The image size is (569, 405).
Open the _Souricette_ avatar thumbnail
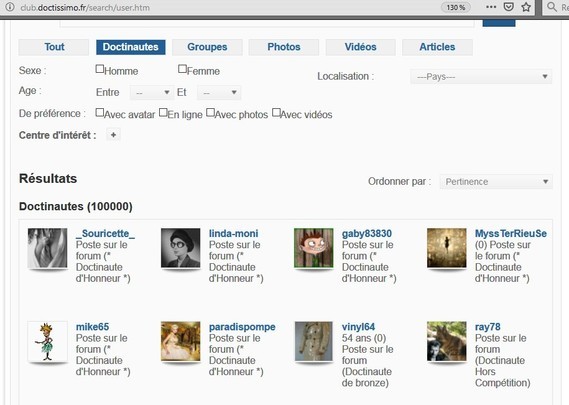click(48, 248)
